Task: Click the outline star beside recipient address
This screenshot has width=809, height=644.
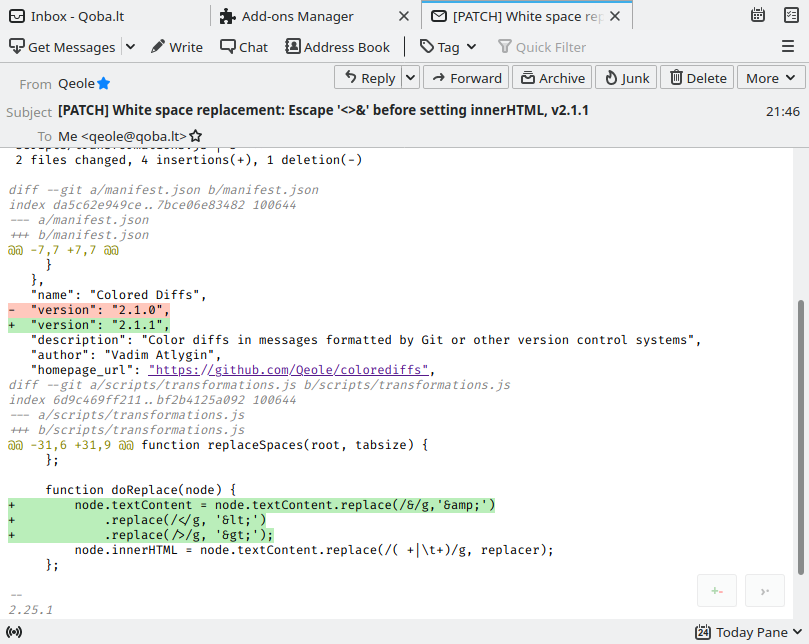Action: 196,136
